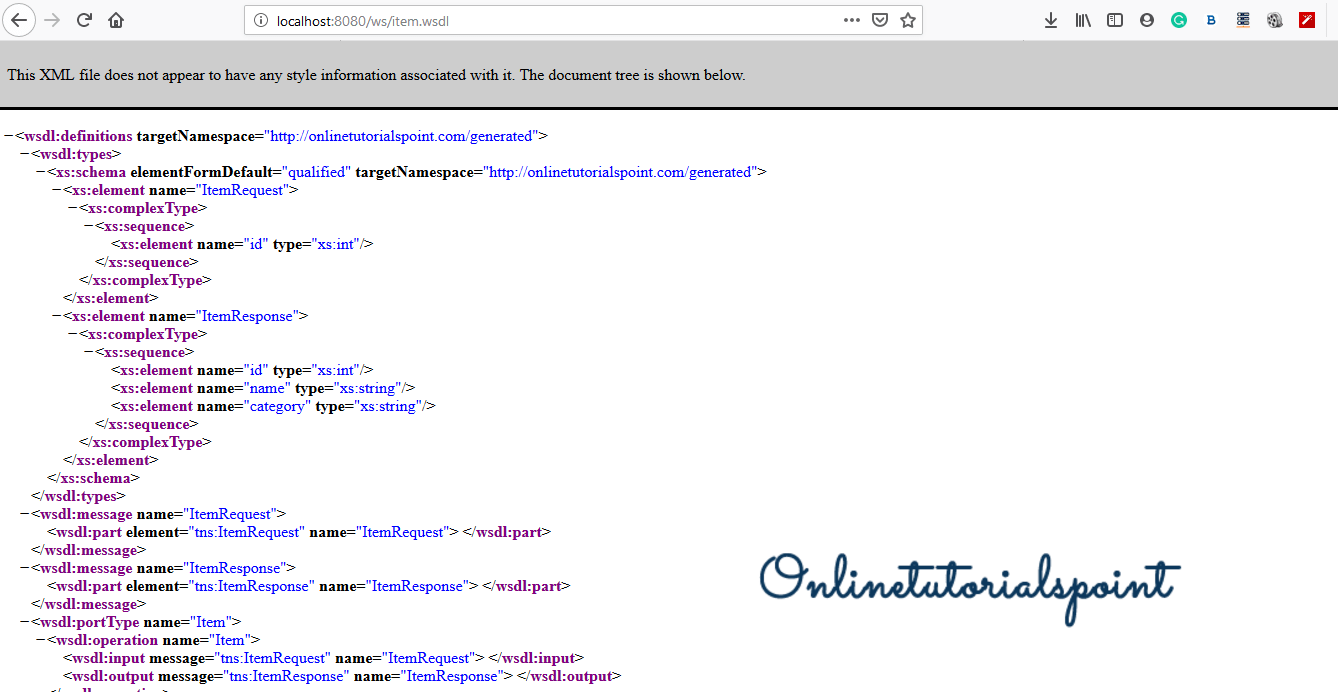Collapse the wsdl:definitions root node
1338x692 pixels.
pyautogui.click(x=9, y=136)
